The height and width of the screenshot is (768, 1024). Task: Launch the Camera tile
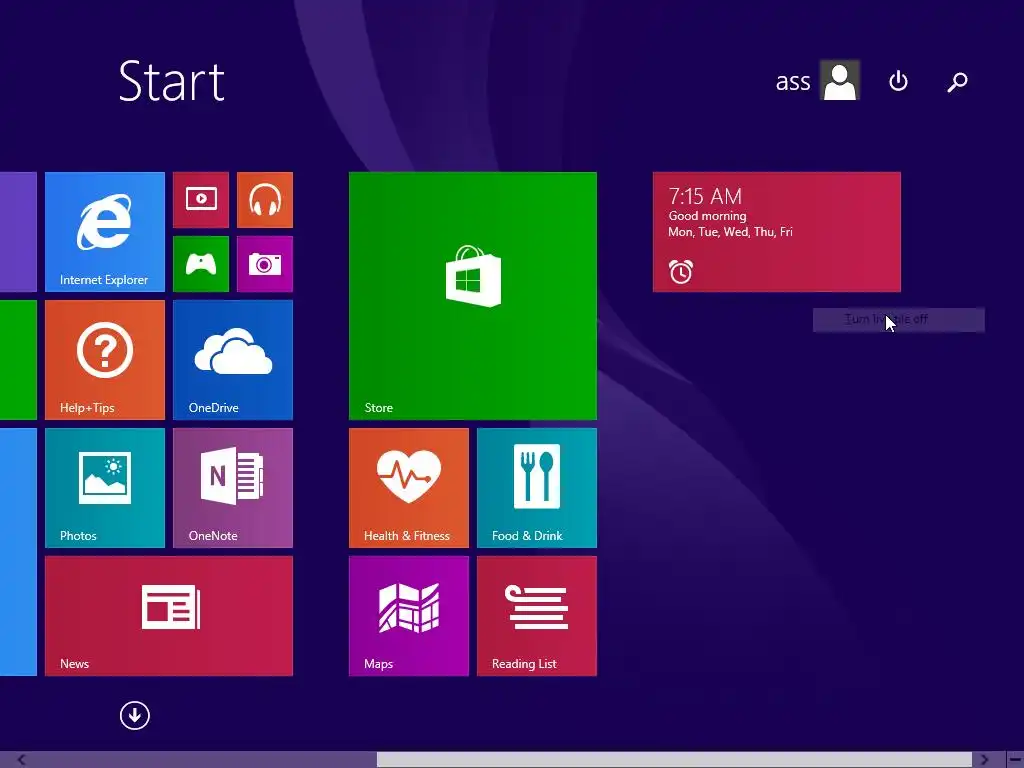point(264,264)
